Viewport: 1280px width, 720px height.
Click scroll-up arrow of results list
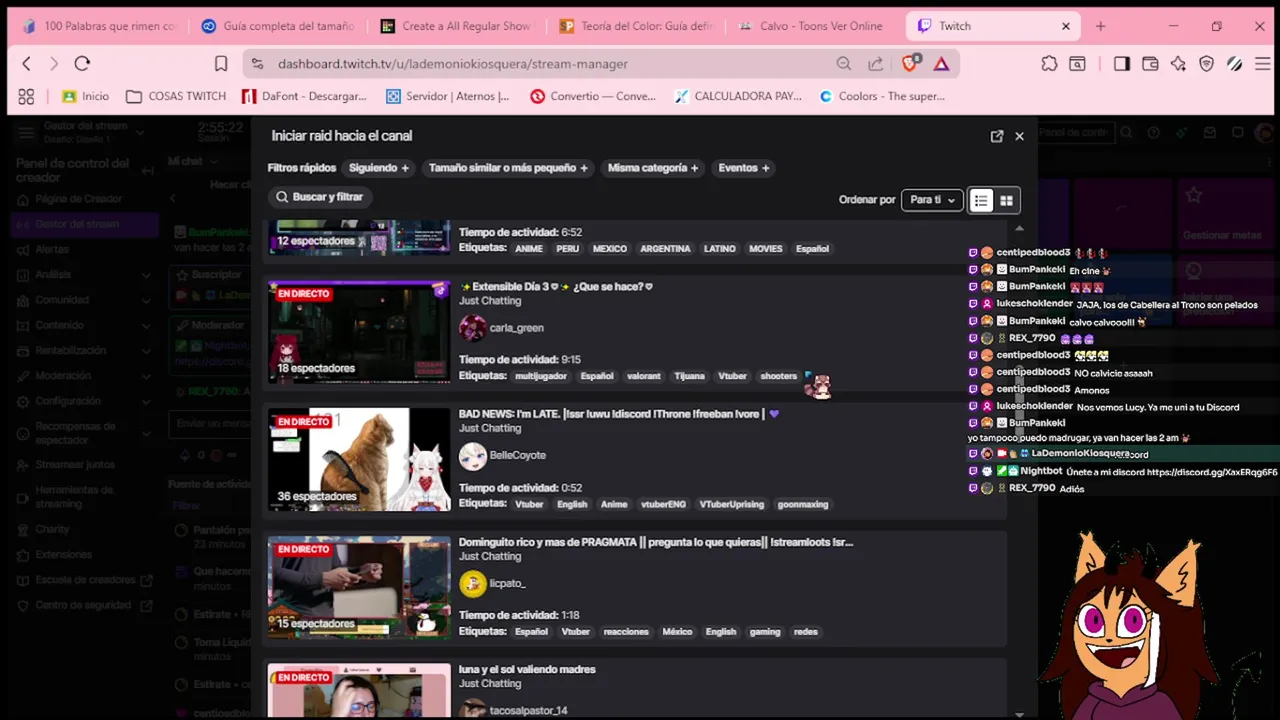pyautogui.click(x=1019, y=228)
